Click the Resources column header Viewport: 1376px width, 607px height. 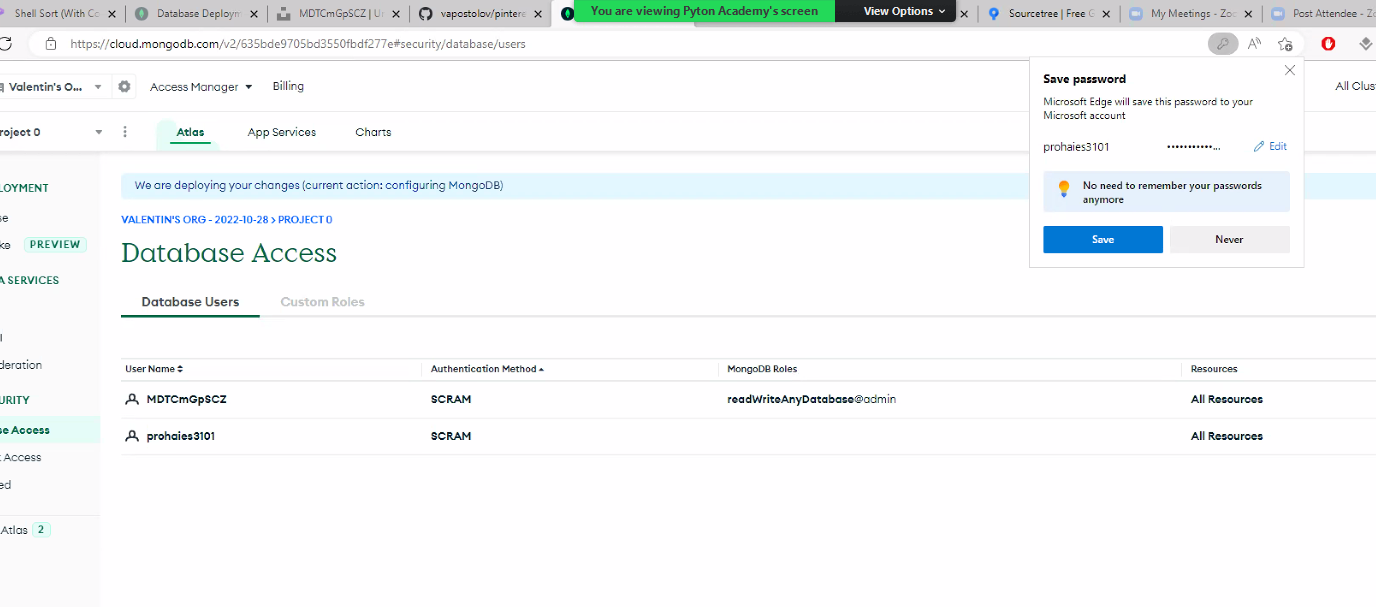pos(1214,369)
